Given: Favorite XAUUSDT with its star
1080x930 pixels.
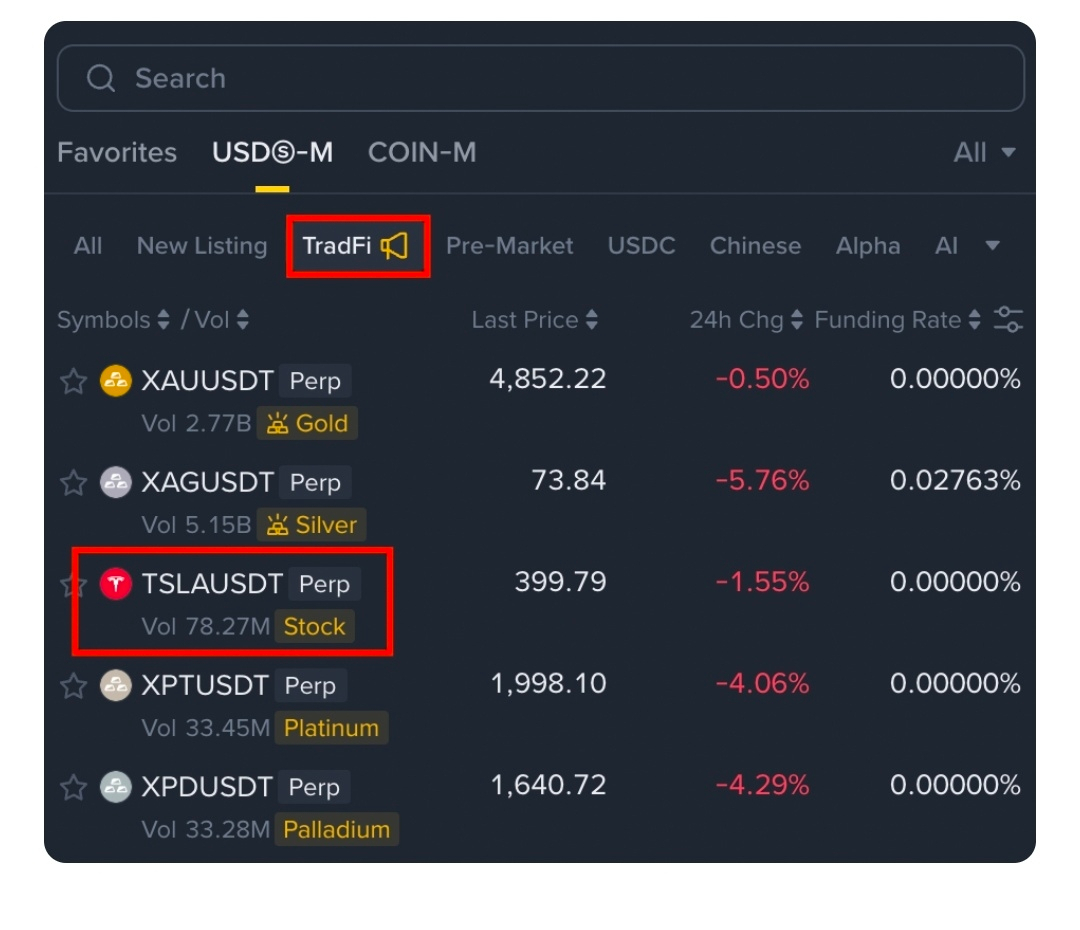Looking at the screenshot, I should pyautogui.click(x=74, y=381).
